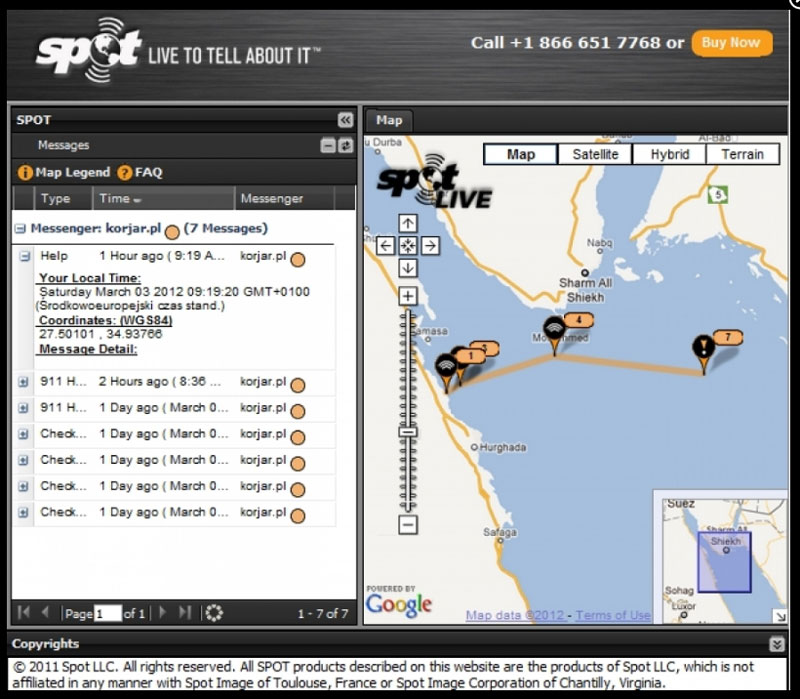The image size is (800, 699).
Task: Expand the 911 message from 1 Day ago
Action: coord(23,408)
